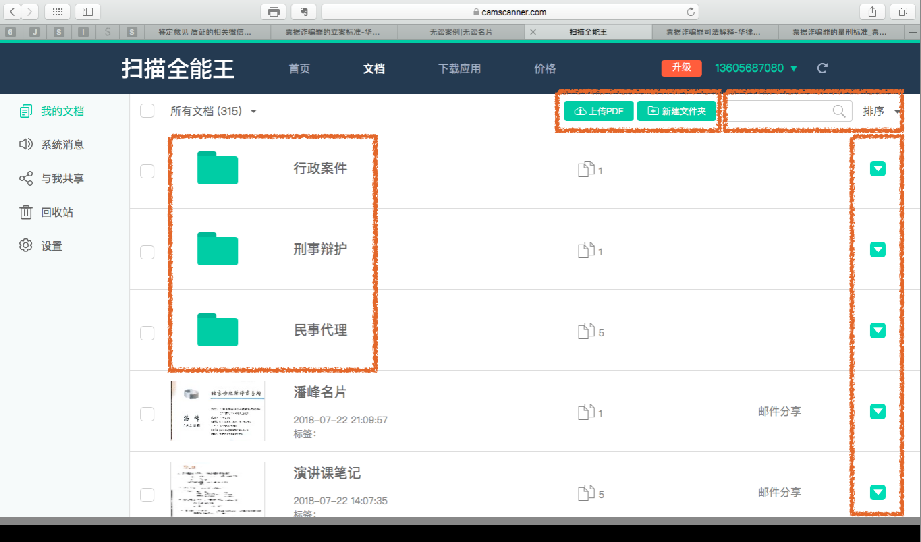Click the reload icon in the address bar
The height and width of the screenshot is (542, 921).
click(691, 12)
